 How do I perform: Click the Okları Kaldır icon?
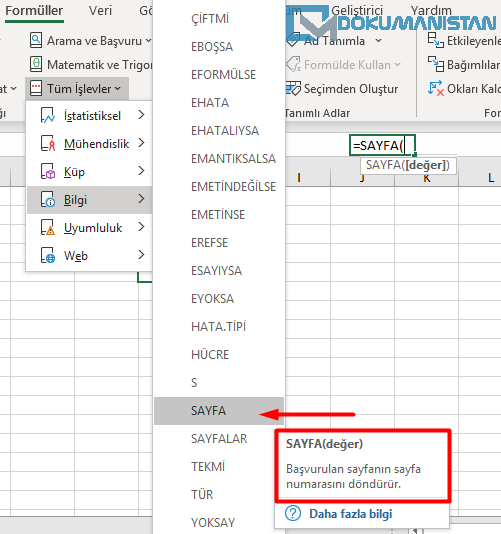coord(436,88)
